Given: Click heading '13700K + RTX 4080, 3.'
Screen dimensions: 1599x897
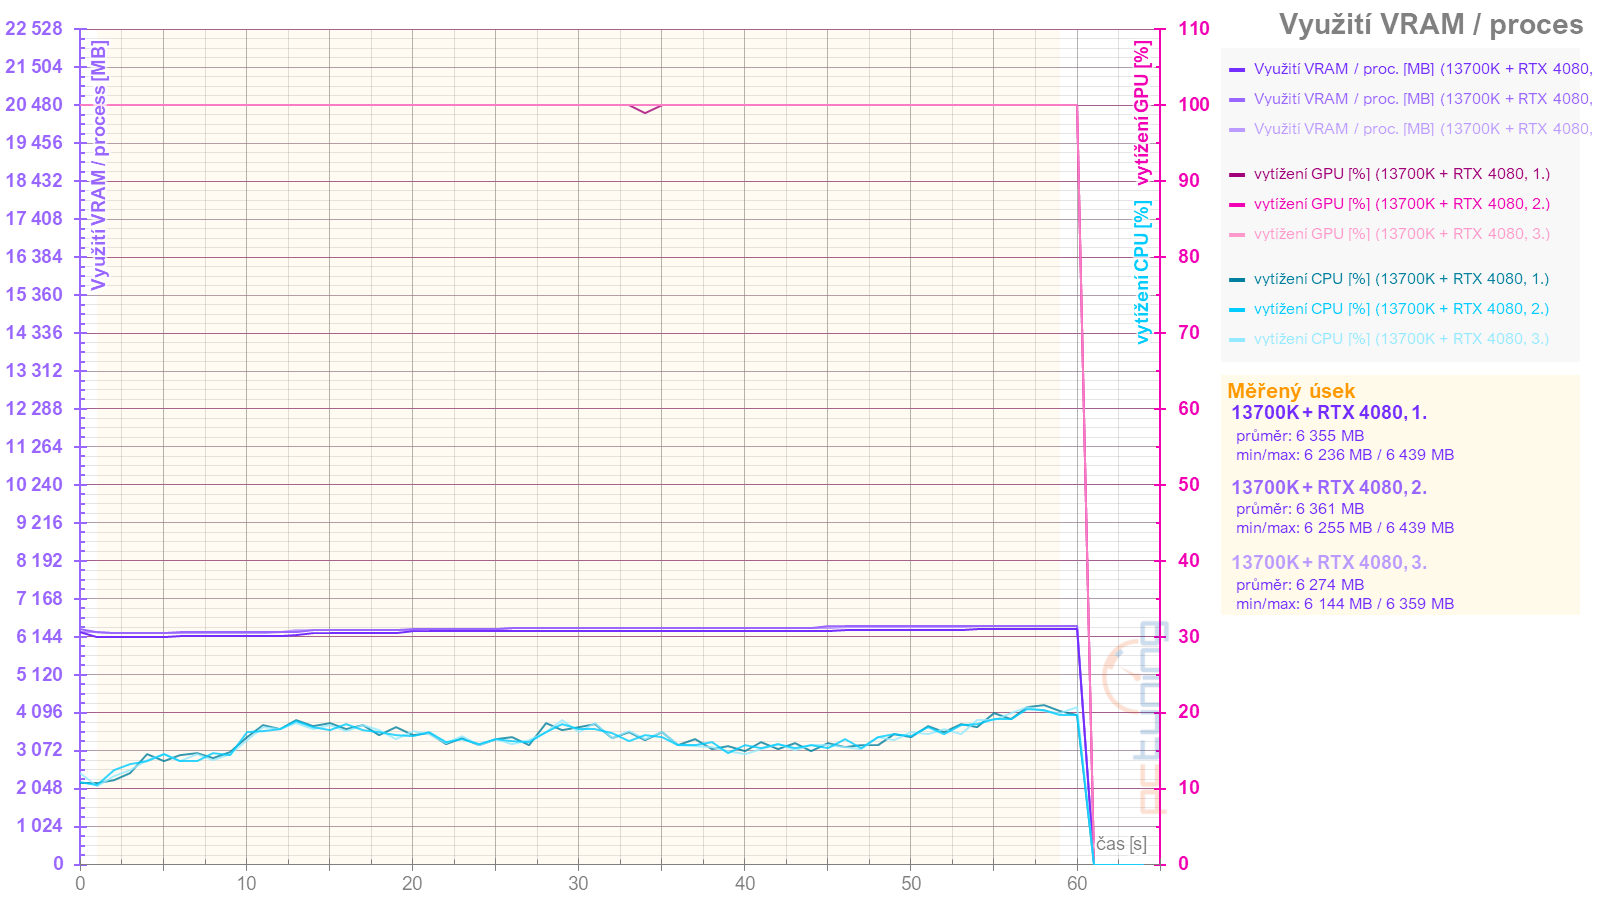Looking at the screenshot, I should [1329, 563].
